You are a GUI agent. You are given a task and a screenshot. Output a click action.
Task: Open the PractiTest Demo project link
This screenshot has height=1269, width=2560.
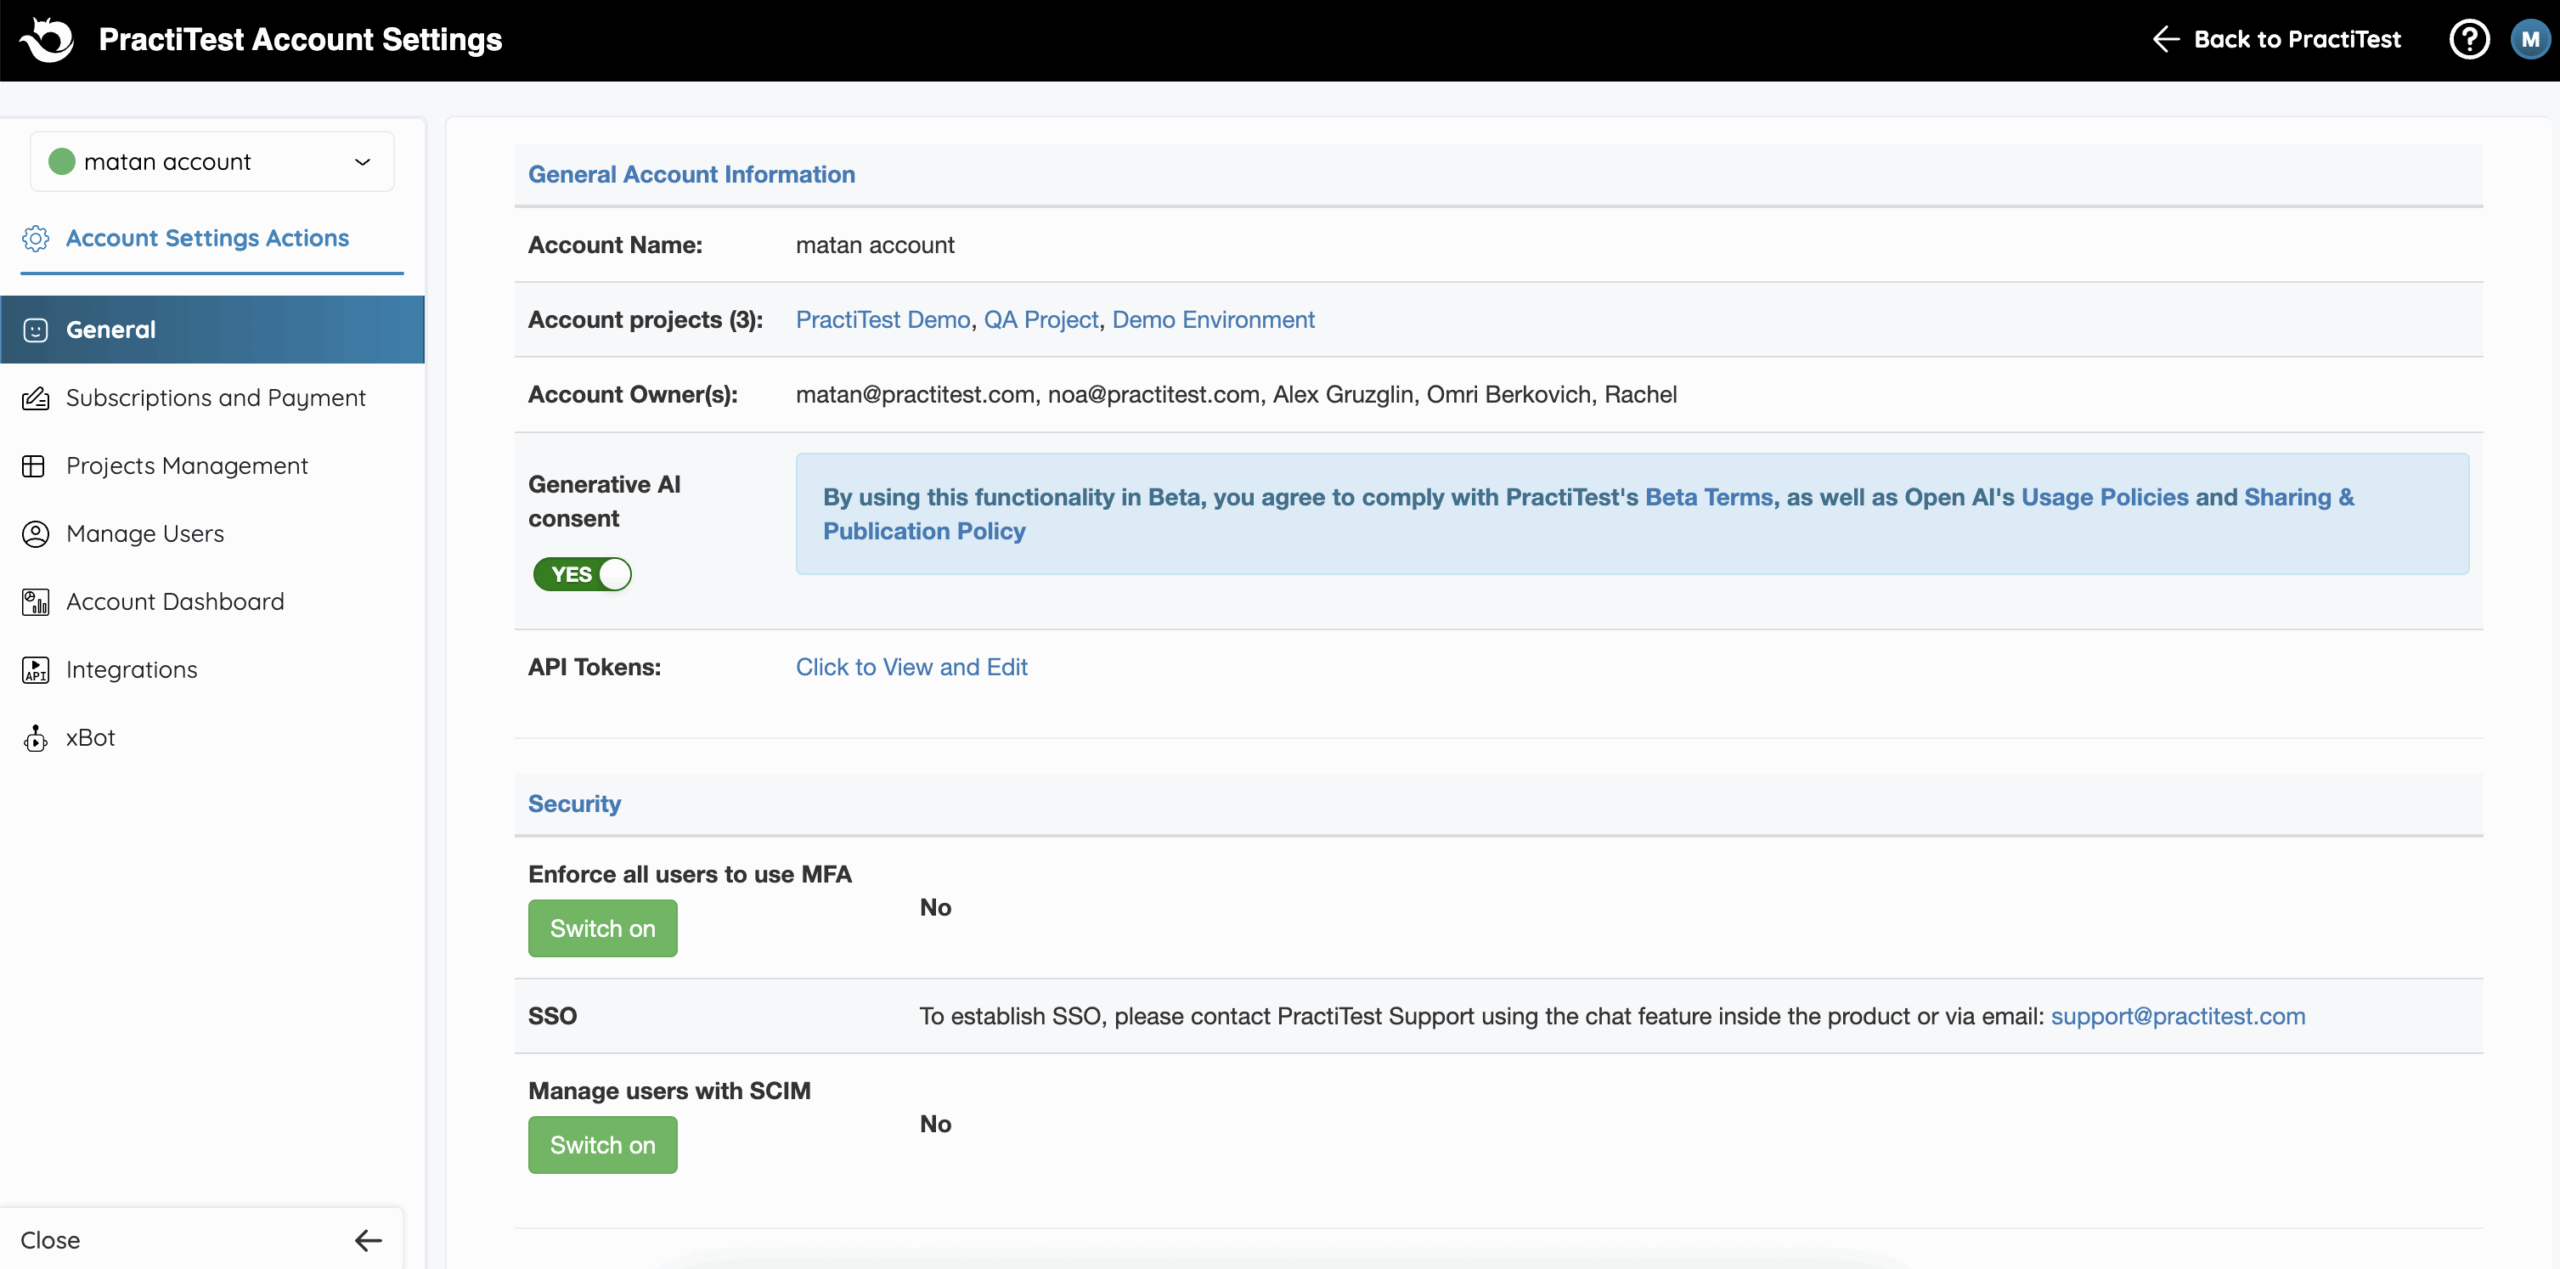[883, 320]
